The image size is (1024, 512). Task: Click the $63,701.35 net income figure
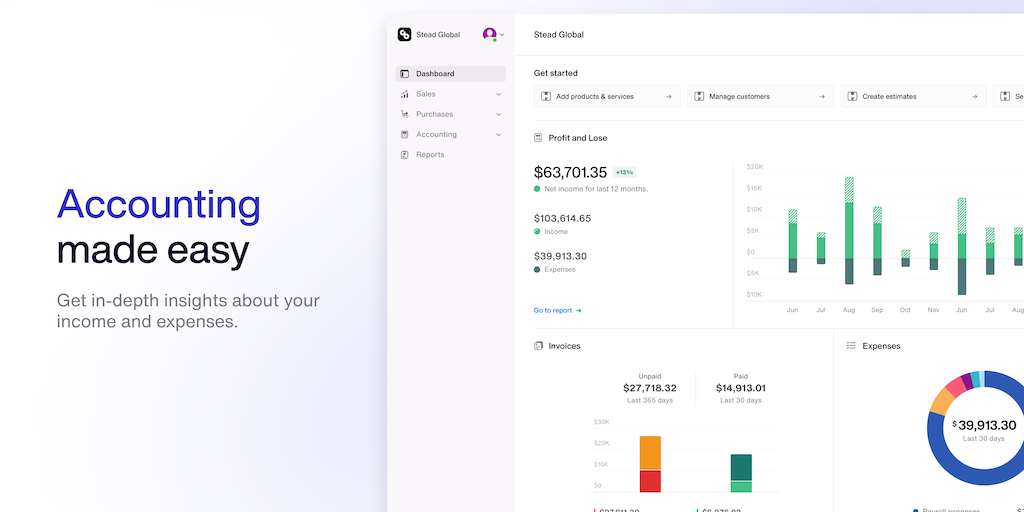[x=570, y=172]
